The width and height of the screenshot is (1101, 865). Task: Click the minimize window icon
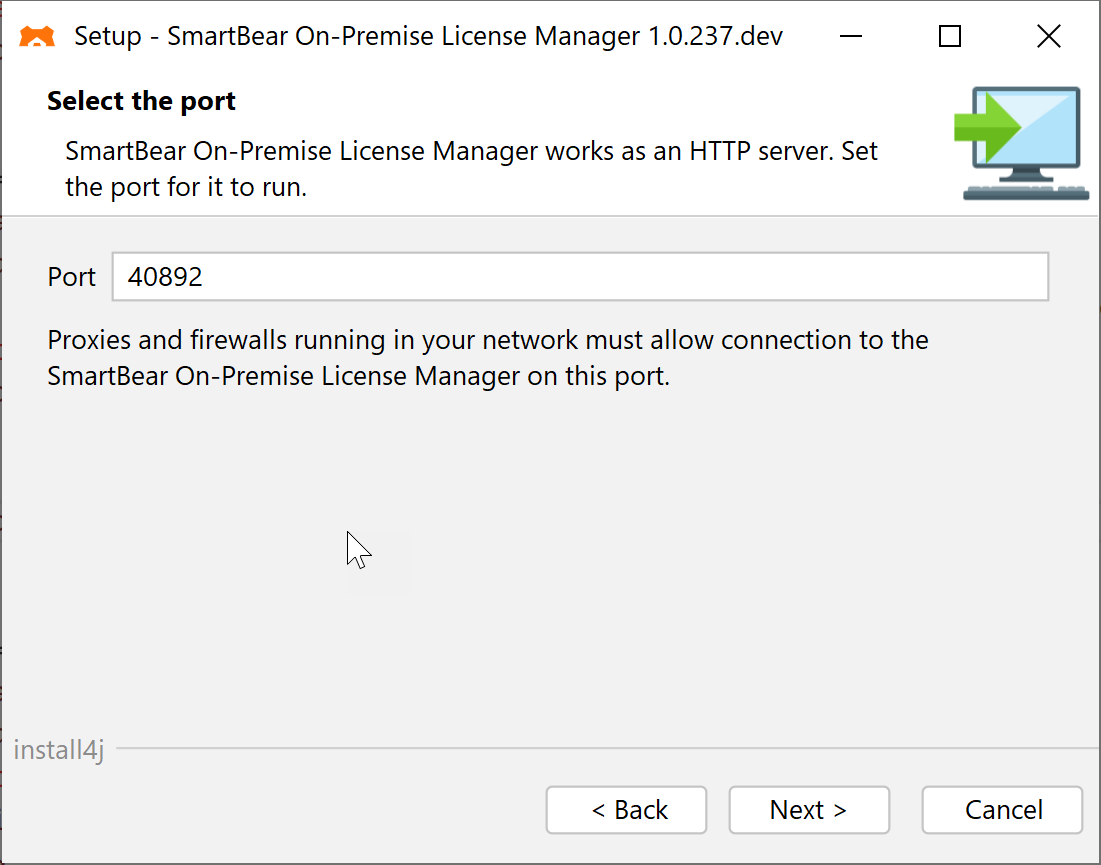point(851,36)
